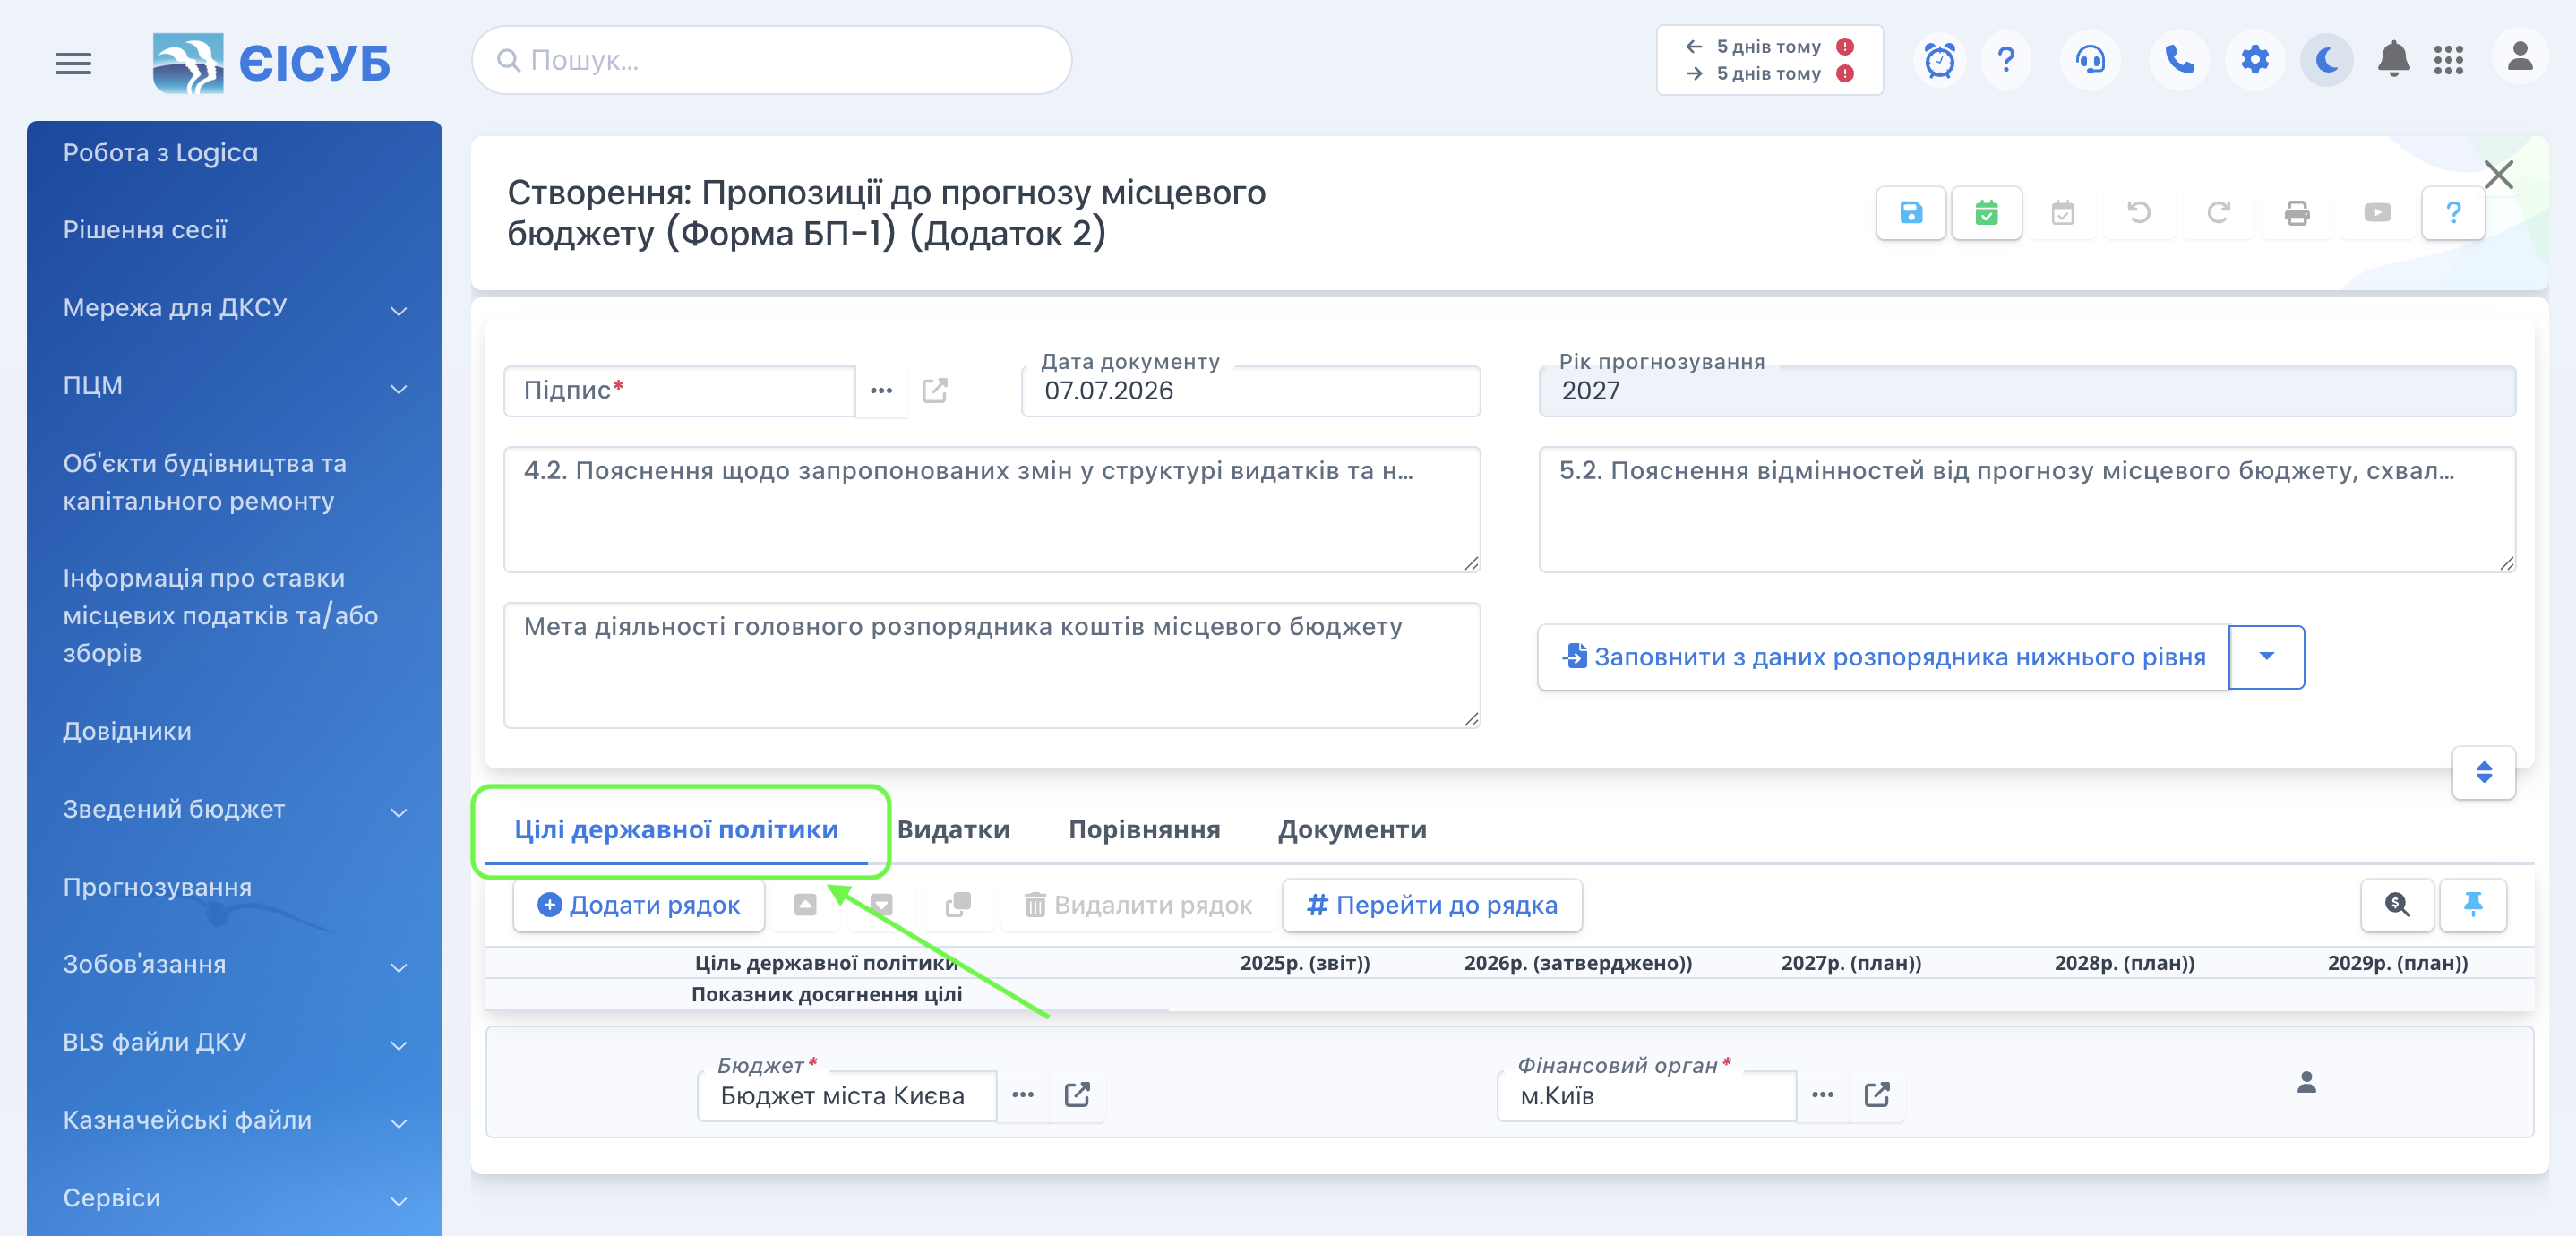Screen dimensions: 2576x1236
Task: Undo the last action
Action: click(2139, 213)
